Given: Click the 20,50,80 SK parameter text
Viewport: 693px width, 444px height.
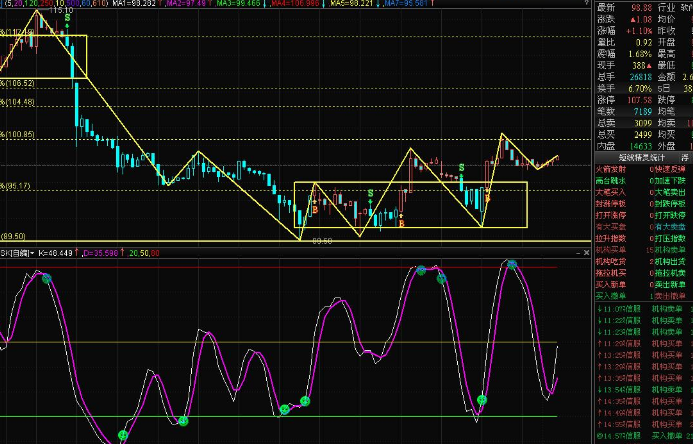Looking at the screenshot, I should (x=144, y=253).
